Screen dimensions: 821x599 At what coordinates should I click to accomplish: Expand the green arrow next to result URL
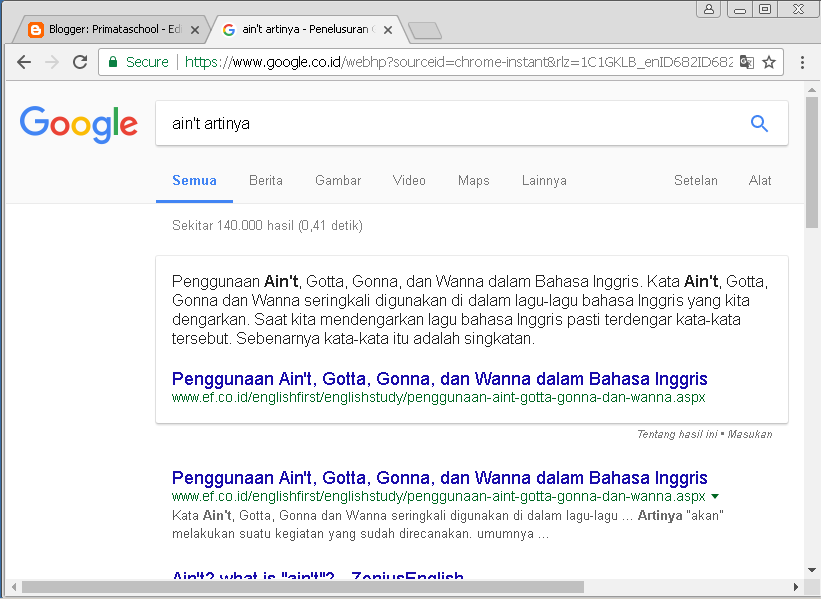tap(715, 496)
